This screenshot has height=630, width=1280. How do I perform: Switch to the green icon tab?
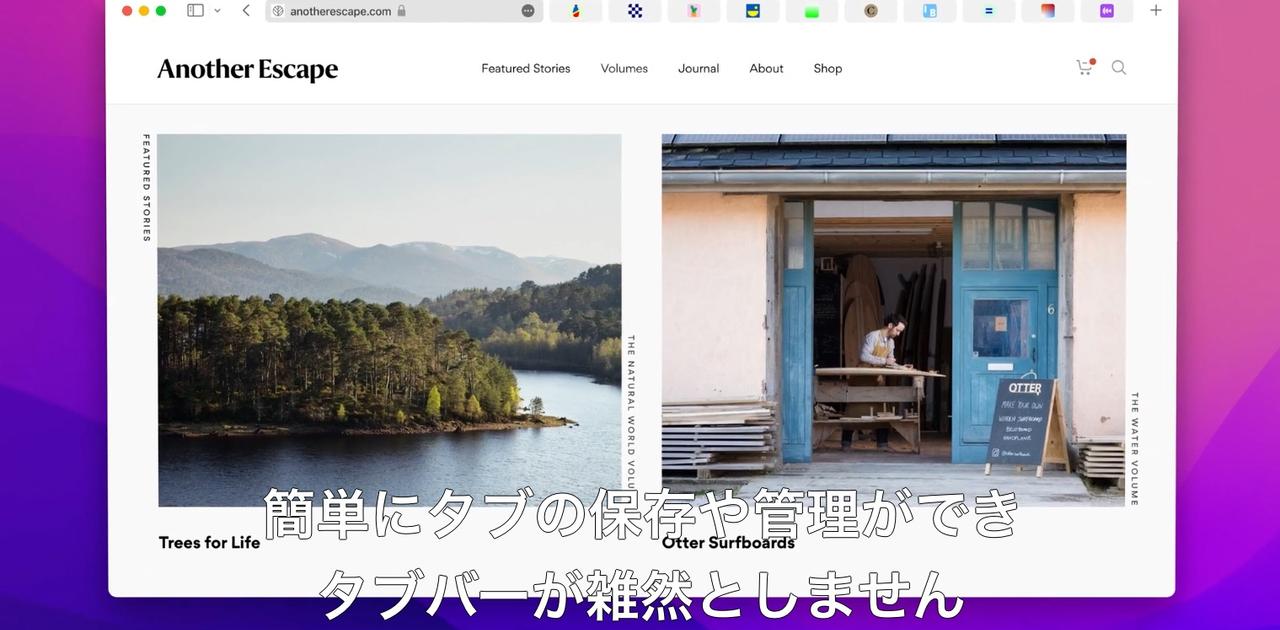812,11
